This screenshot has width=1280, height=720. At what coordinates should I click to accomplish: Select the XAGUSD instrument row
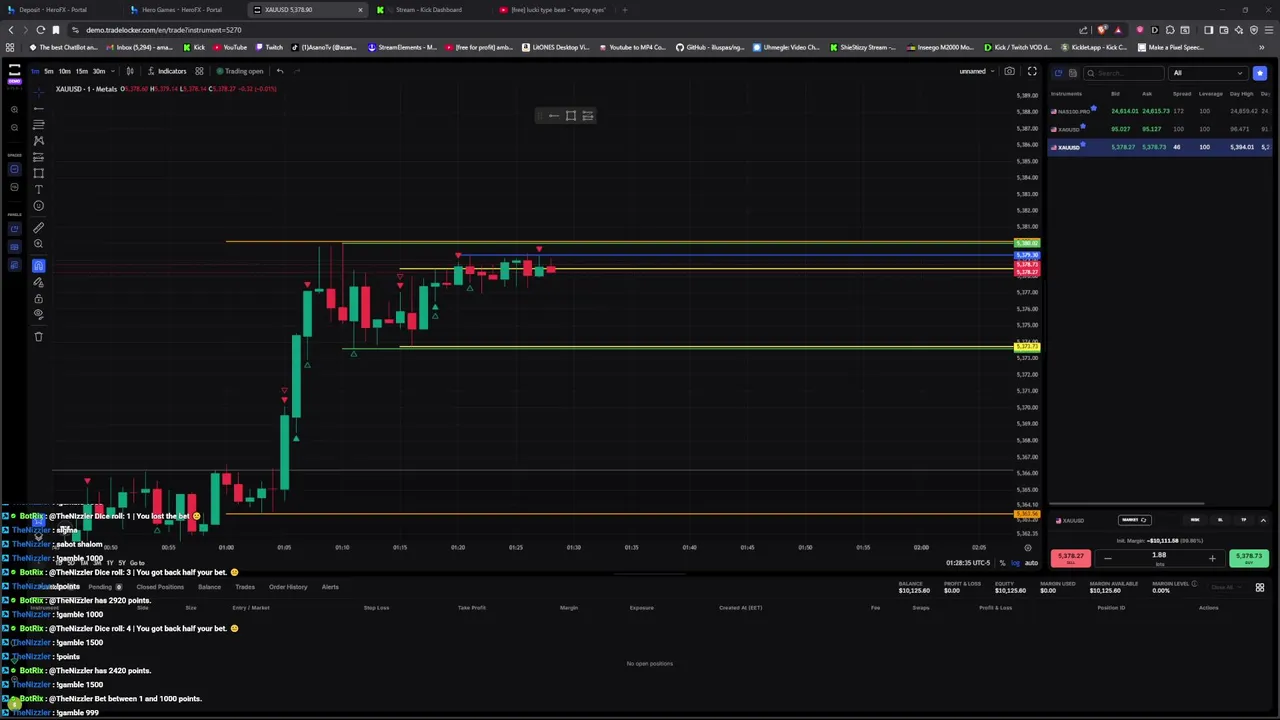click(x=1160, y=129)
